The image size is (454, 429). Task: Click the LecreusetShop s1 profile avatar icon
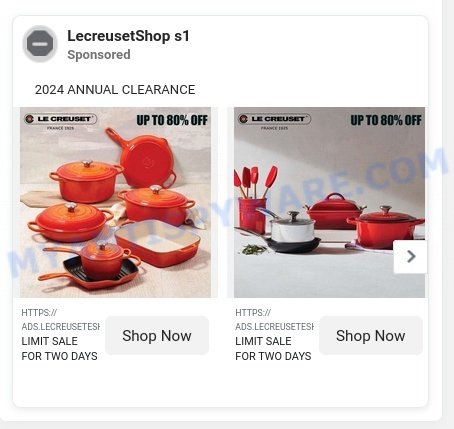pyautogui.click(x=40, y=44)
